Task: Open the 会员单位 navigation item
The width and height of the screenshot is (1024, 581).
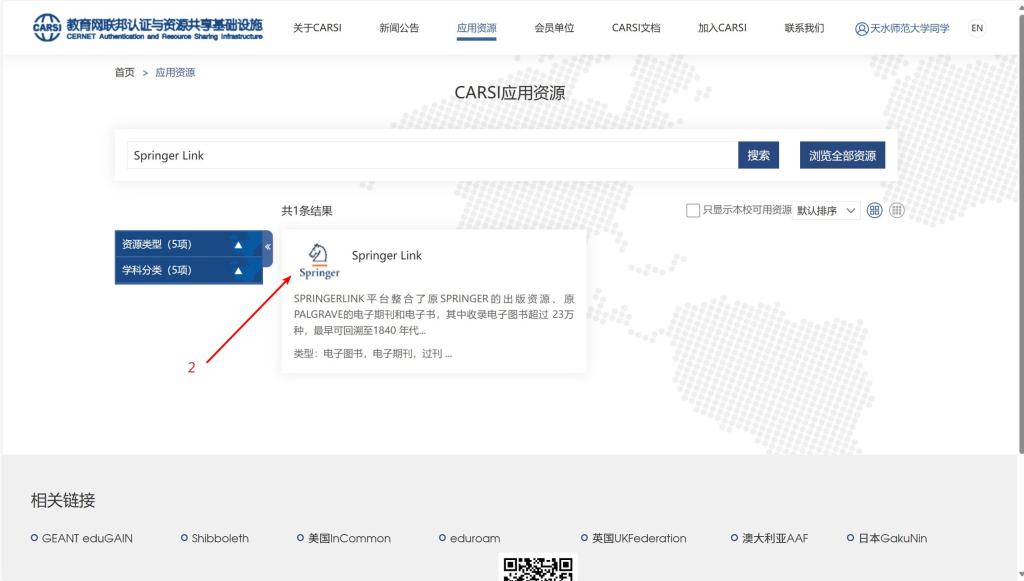Action: click(554, 28)
